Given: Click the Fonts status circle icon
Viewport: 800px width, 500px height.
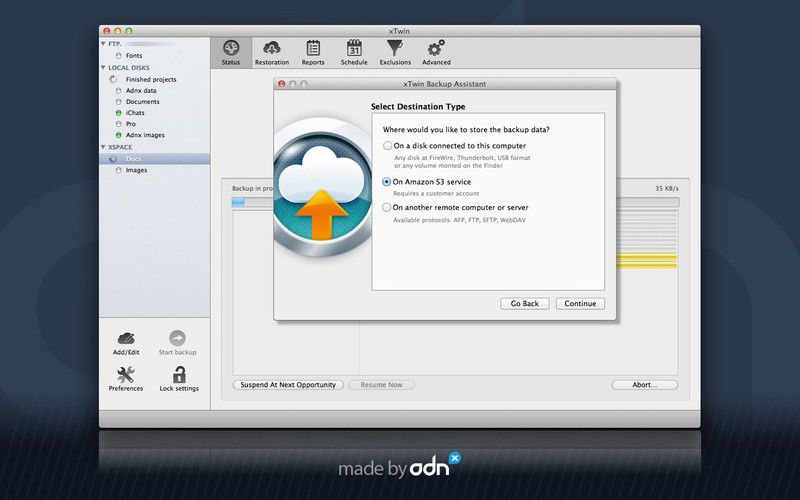Looking at the screenshot, I should (x=118, y=56).
